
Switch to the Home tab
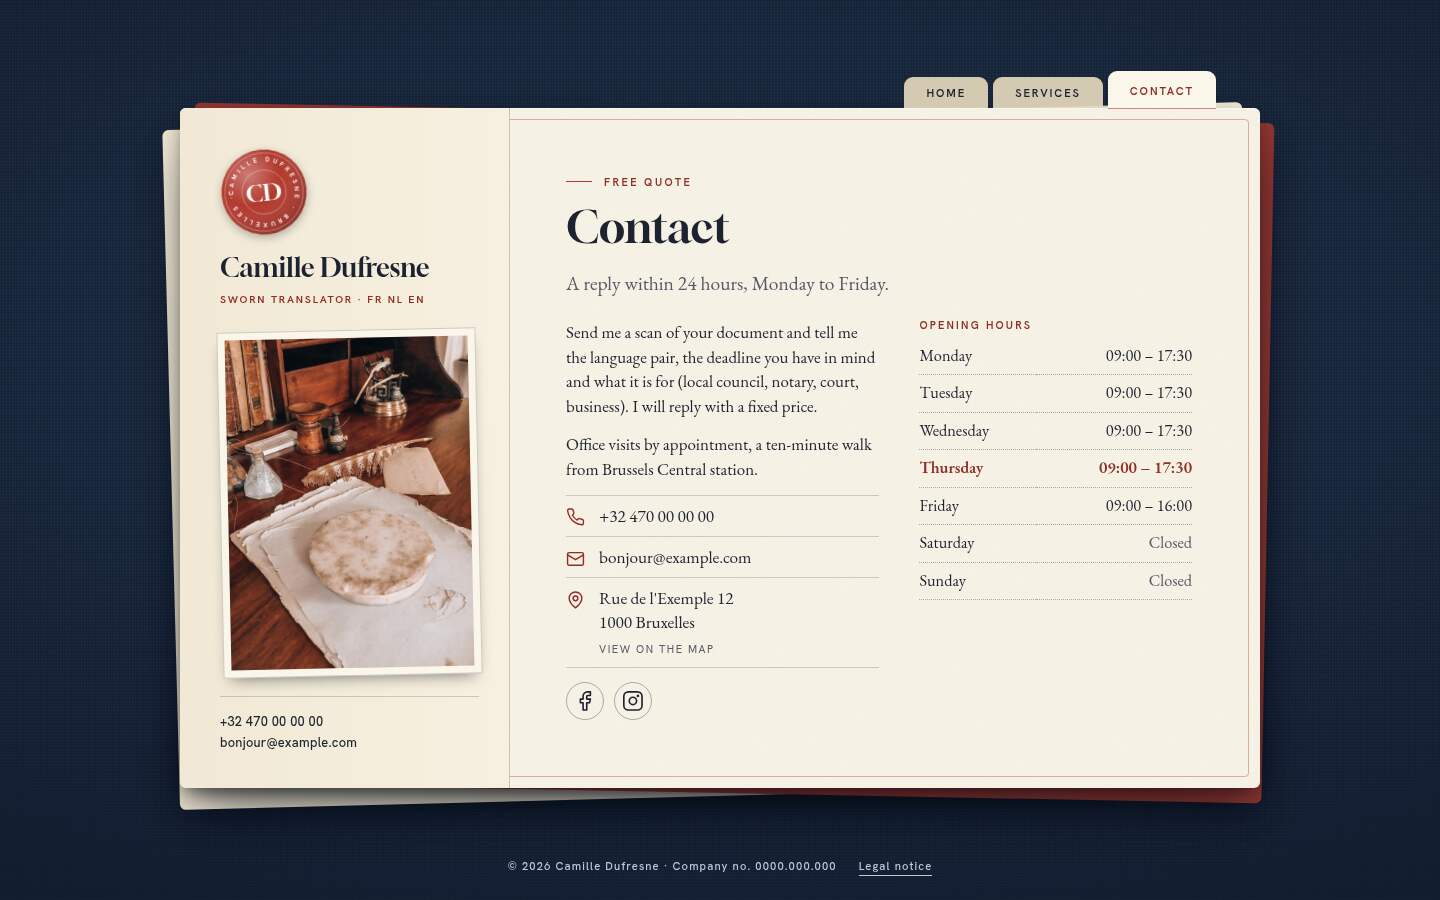point(946,93)
